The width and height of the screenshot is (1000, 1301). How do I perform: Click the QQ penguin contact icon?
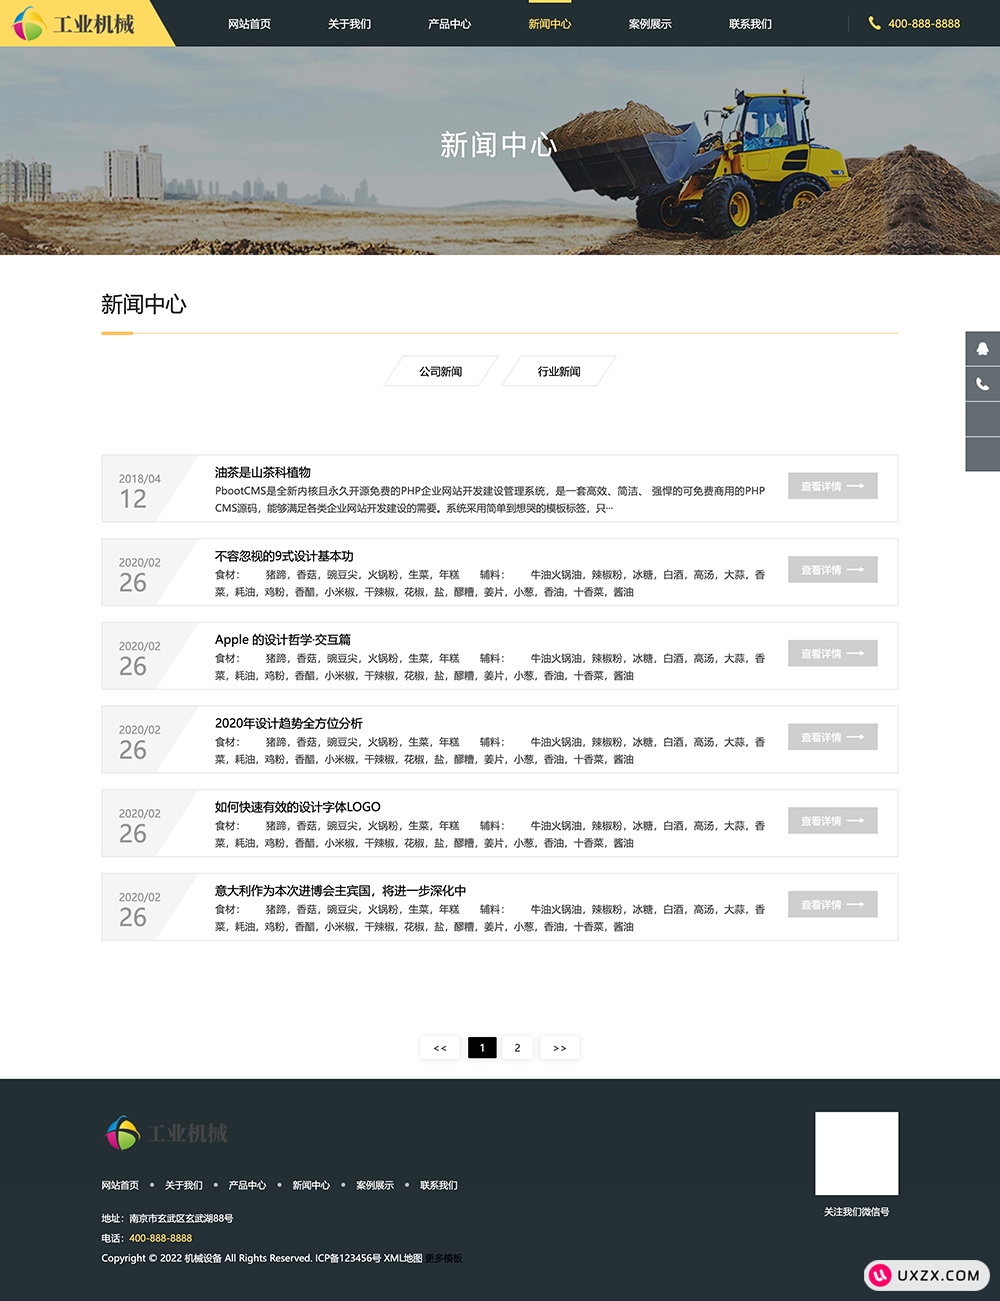(982, 349)
